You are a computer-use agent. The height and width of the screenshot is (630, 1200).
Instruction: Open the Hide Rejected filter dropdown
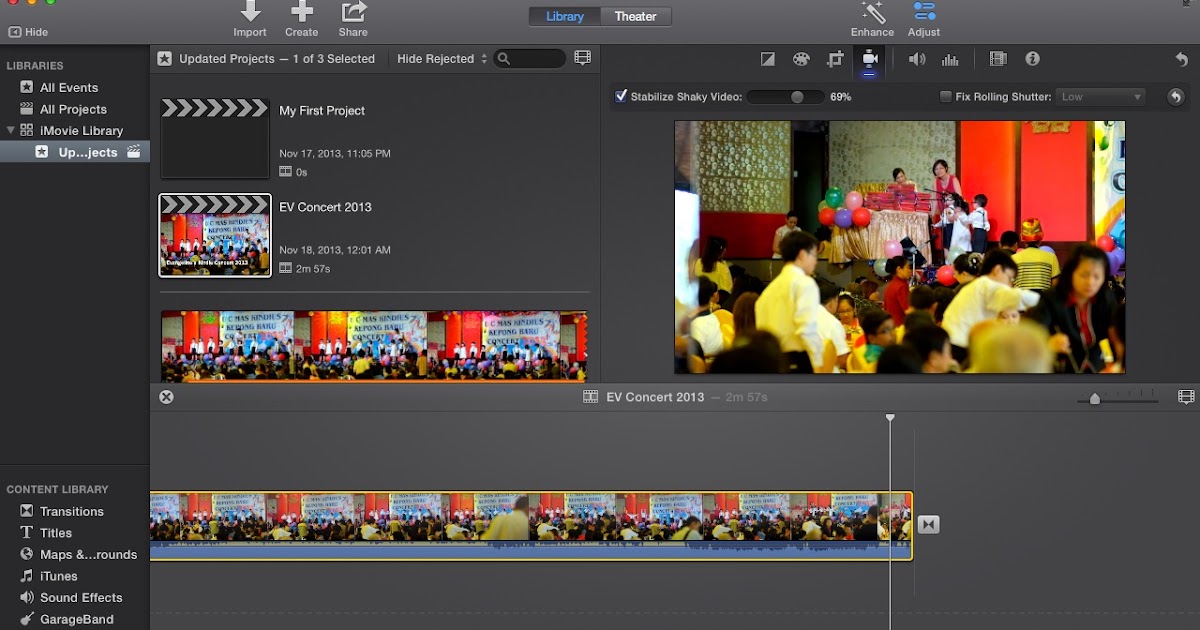438,58
